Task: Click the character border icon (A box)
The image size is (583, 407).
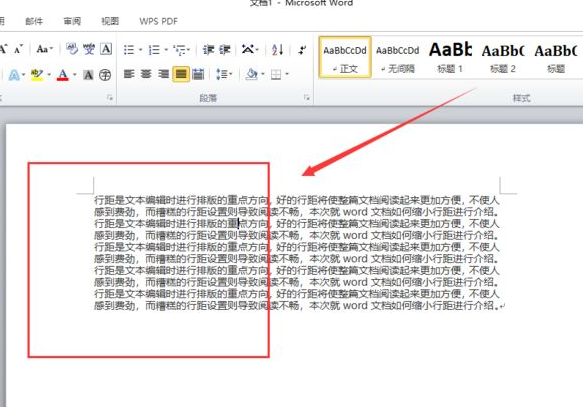Action: [106, 49]
